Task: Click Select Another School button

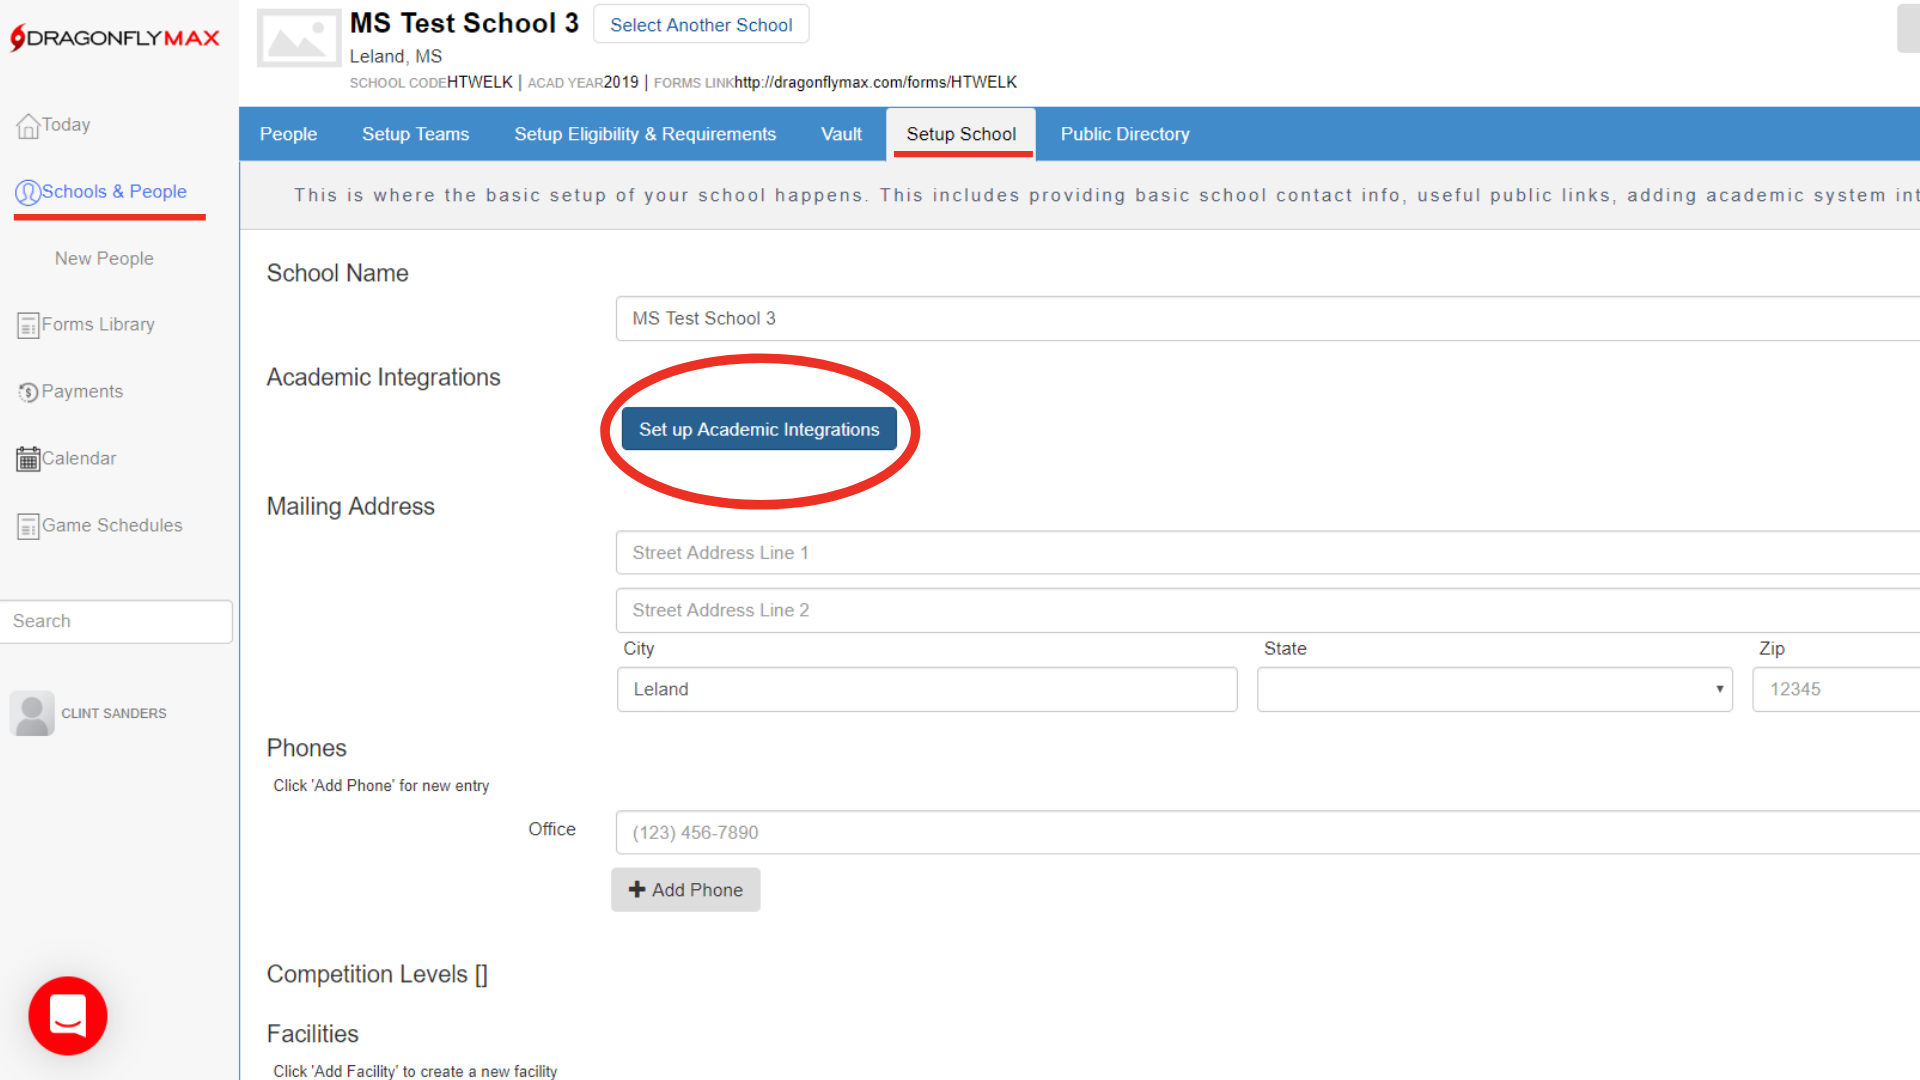Action: tap(701, 25)
